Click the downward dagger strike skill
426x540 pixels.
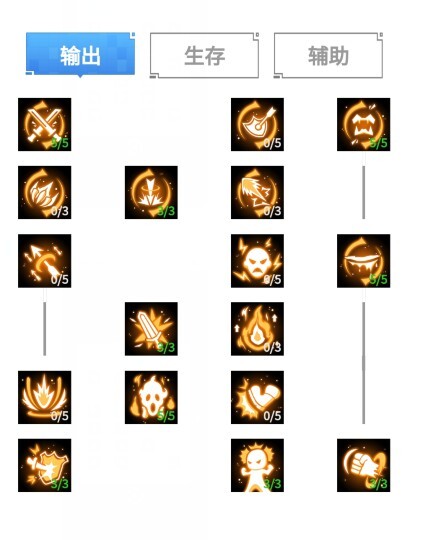pos(151,192)
